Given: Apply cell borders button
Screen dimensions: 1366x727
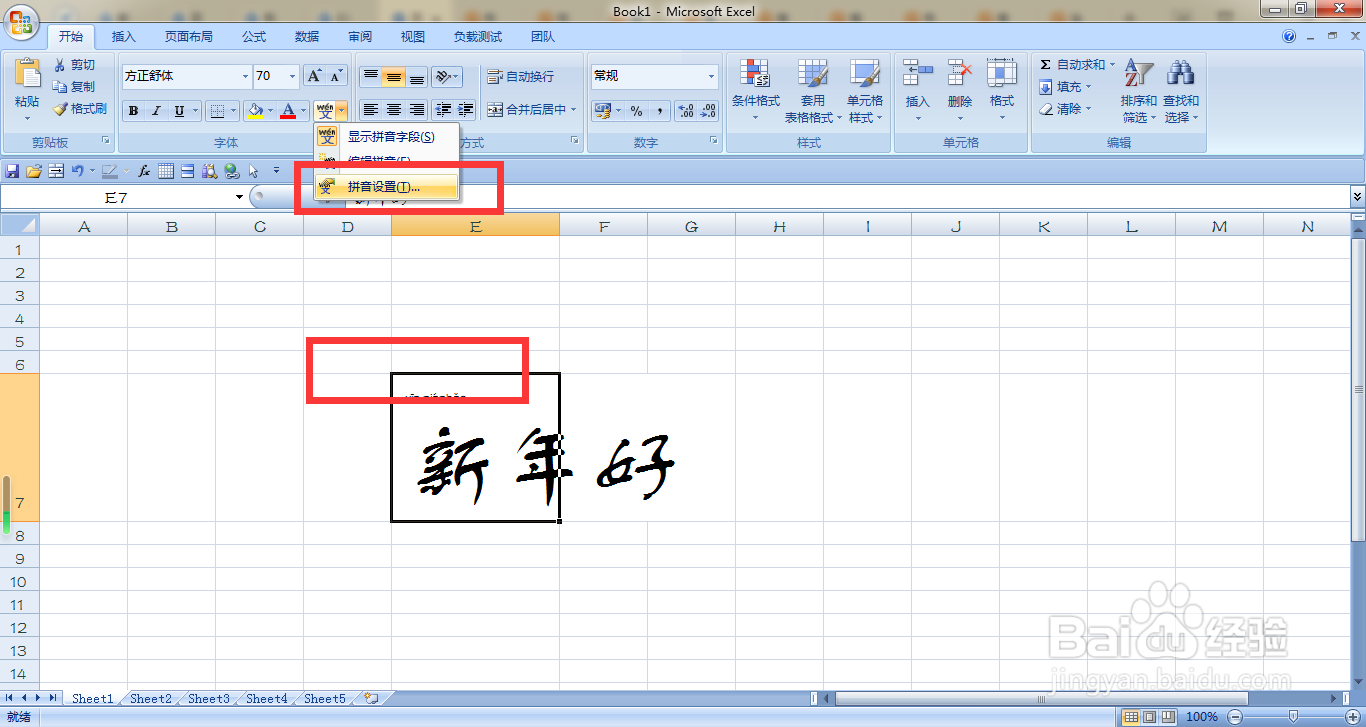Looking at the screenshot, I should [216, 111].
